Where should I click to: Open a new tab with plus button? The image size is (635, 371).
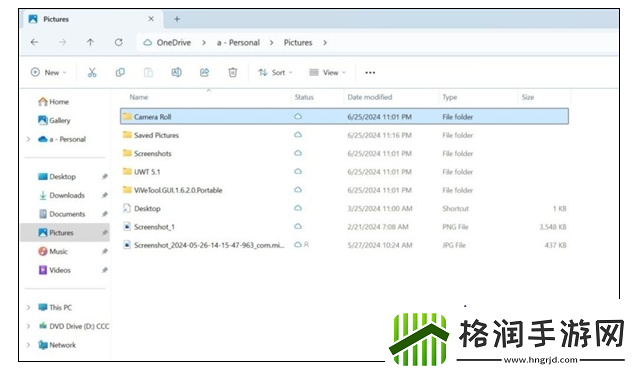(x=177, y=19)
